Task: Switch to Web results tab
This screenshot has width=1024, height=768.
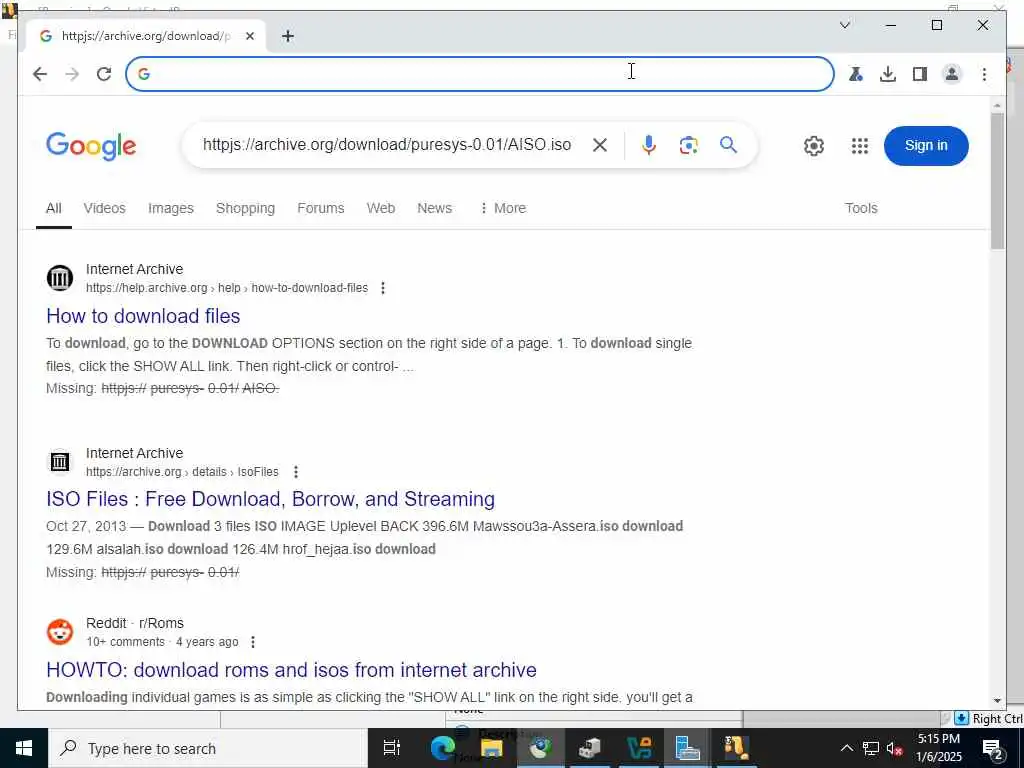Action: coord(381,208)
